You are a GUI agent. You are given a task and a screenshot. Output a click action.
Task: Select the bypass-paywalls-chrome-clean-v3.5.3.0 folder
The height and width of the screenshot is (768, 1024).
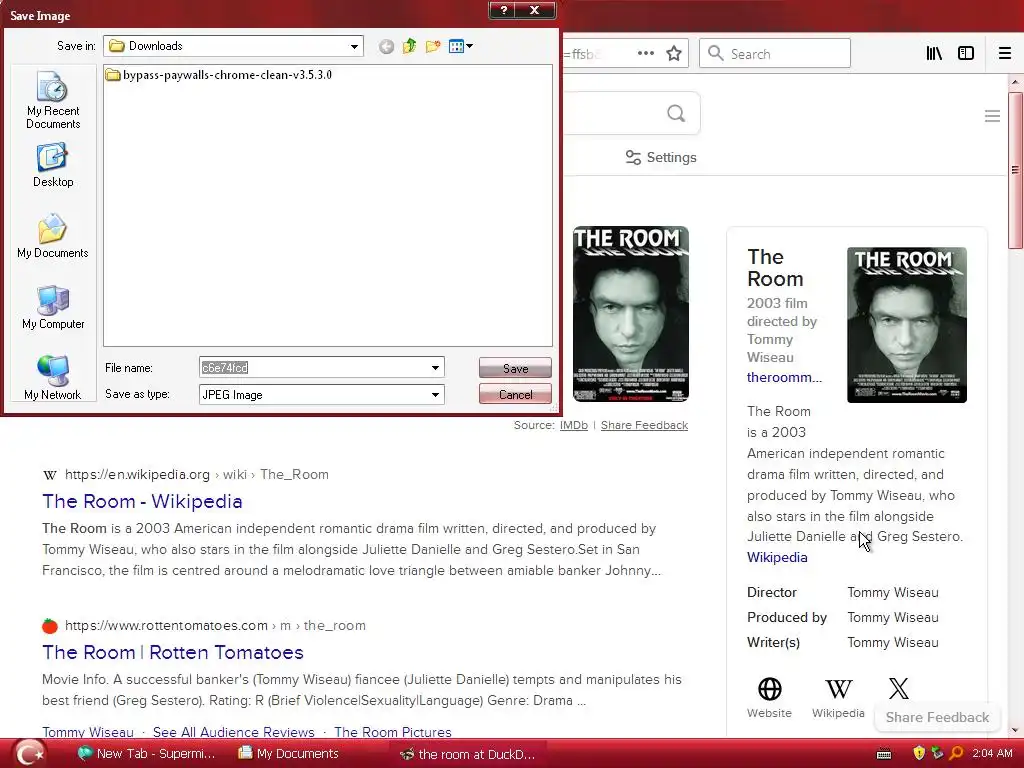click(219, 75)
